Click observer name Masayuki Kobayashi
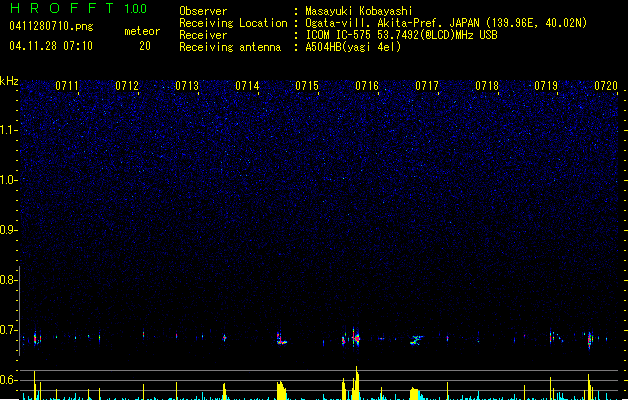The width and height of the screenshot is (629, 400). tap(359, 11)
